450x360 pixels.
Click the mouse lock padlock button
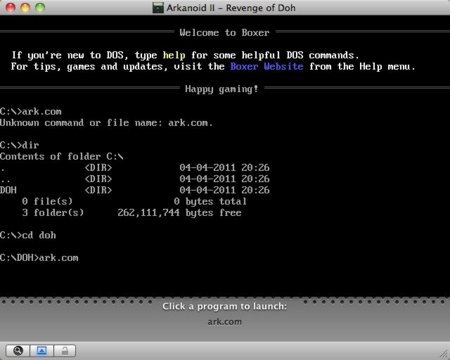point(65,351)
